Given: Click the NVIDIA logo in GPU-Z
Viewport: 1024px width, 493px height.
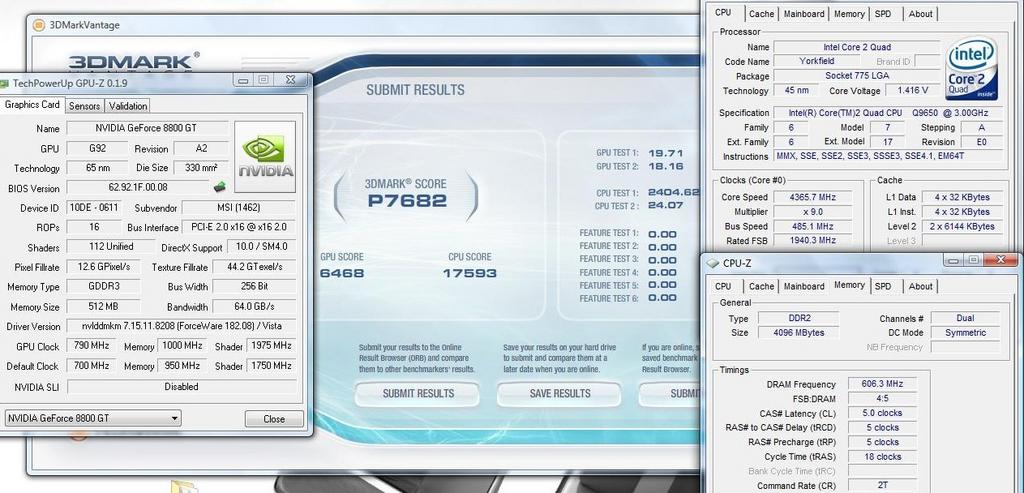Looking at the screenshot, I should (x=264, y=157).
